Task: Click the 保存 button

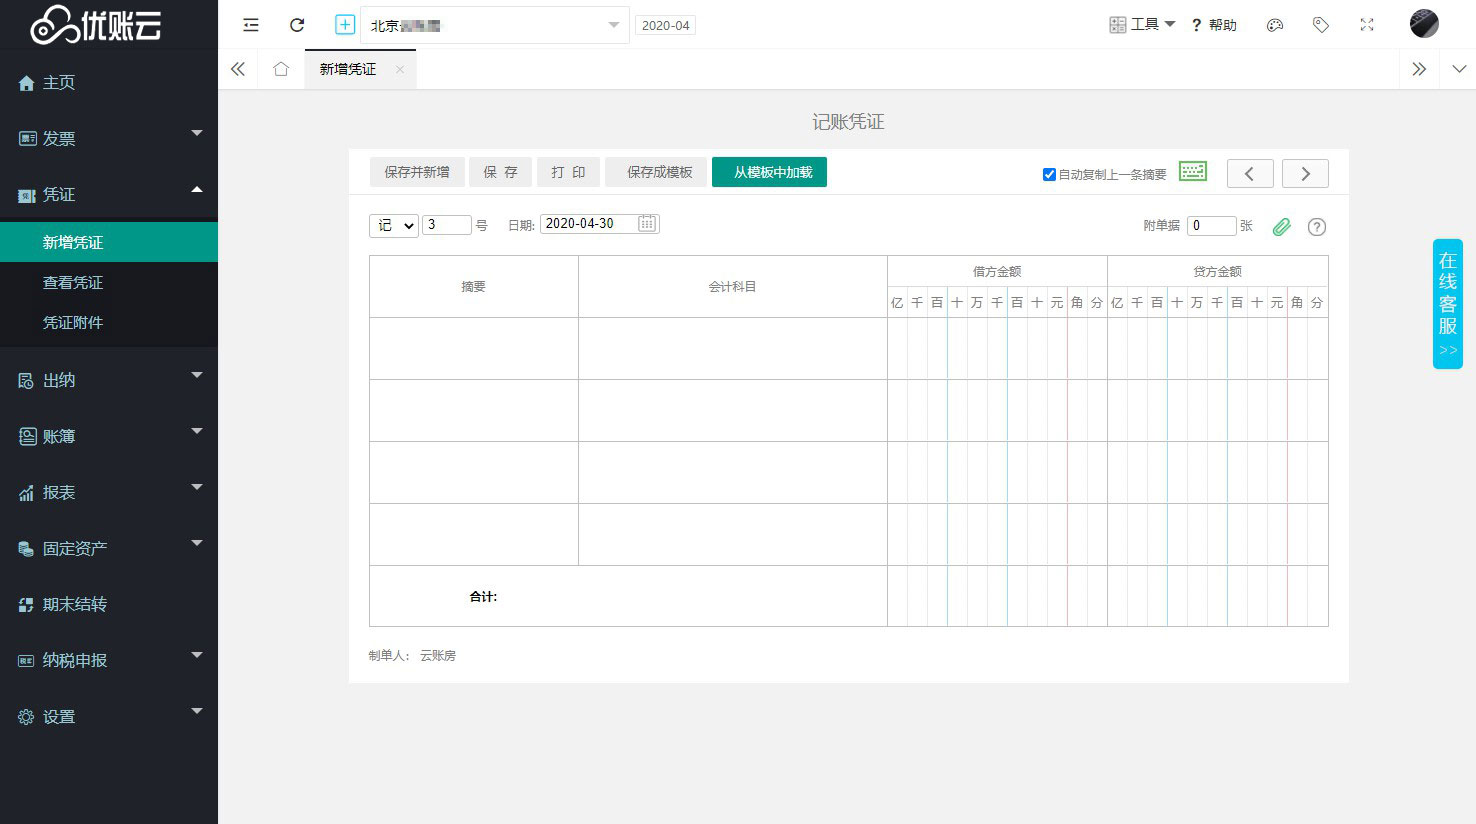Action: pos(500,172)
